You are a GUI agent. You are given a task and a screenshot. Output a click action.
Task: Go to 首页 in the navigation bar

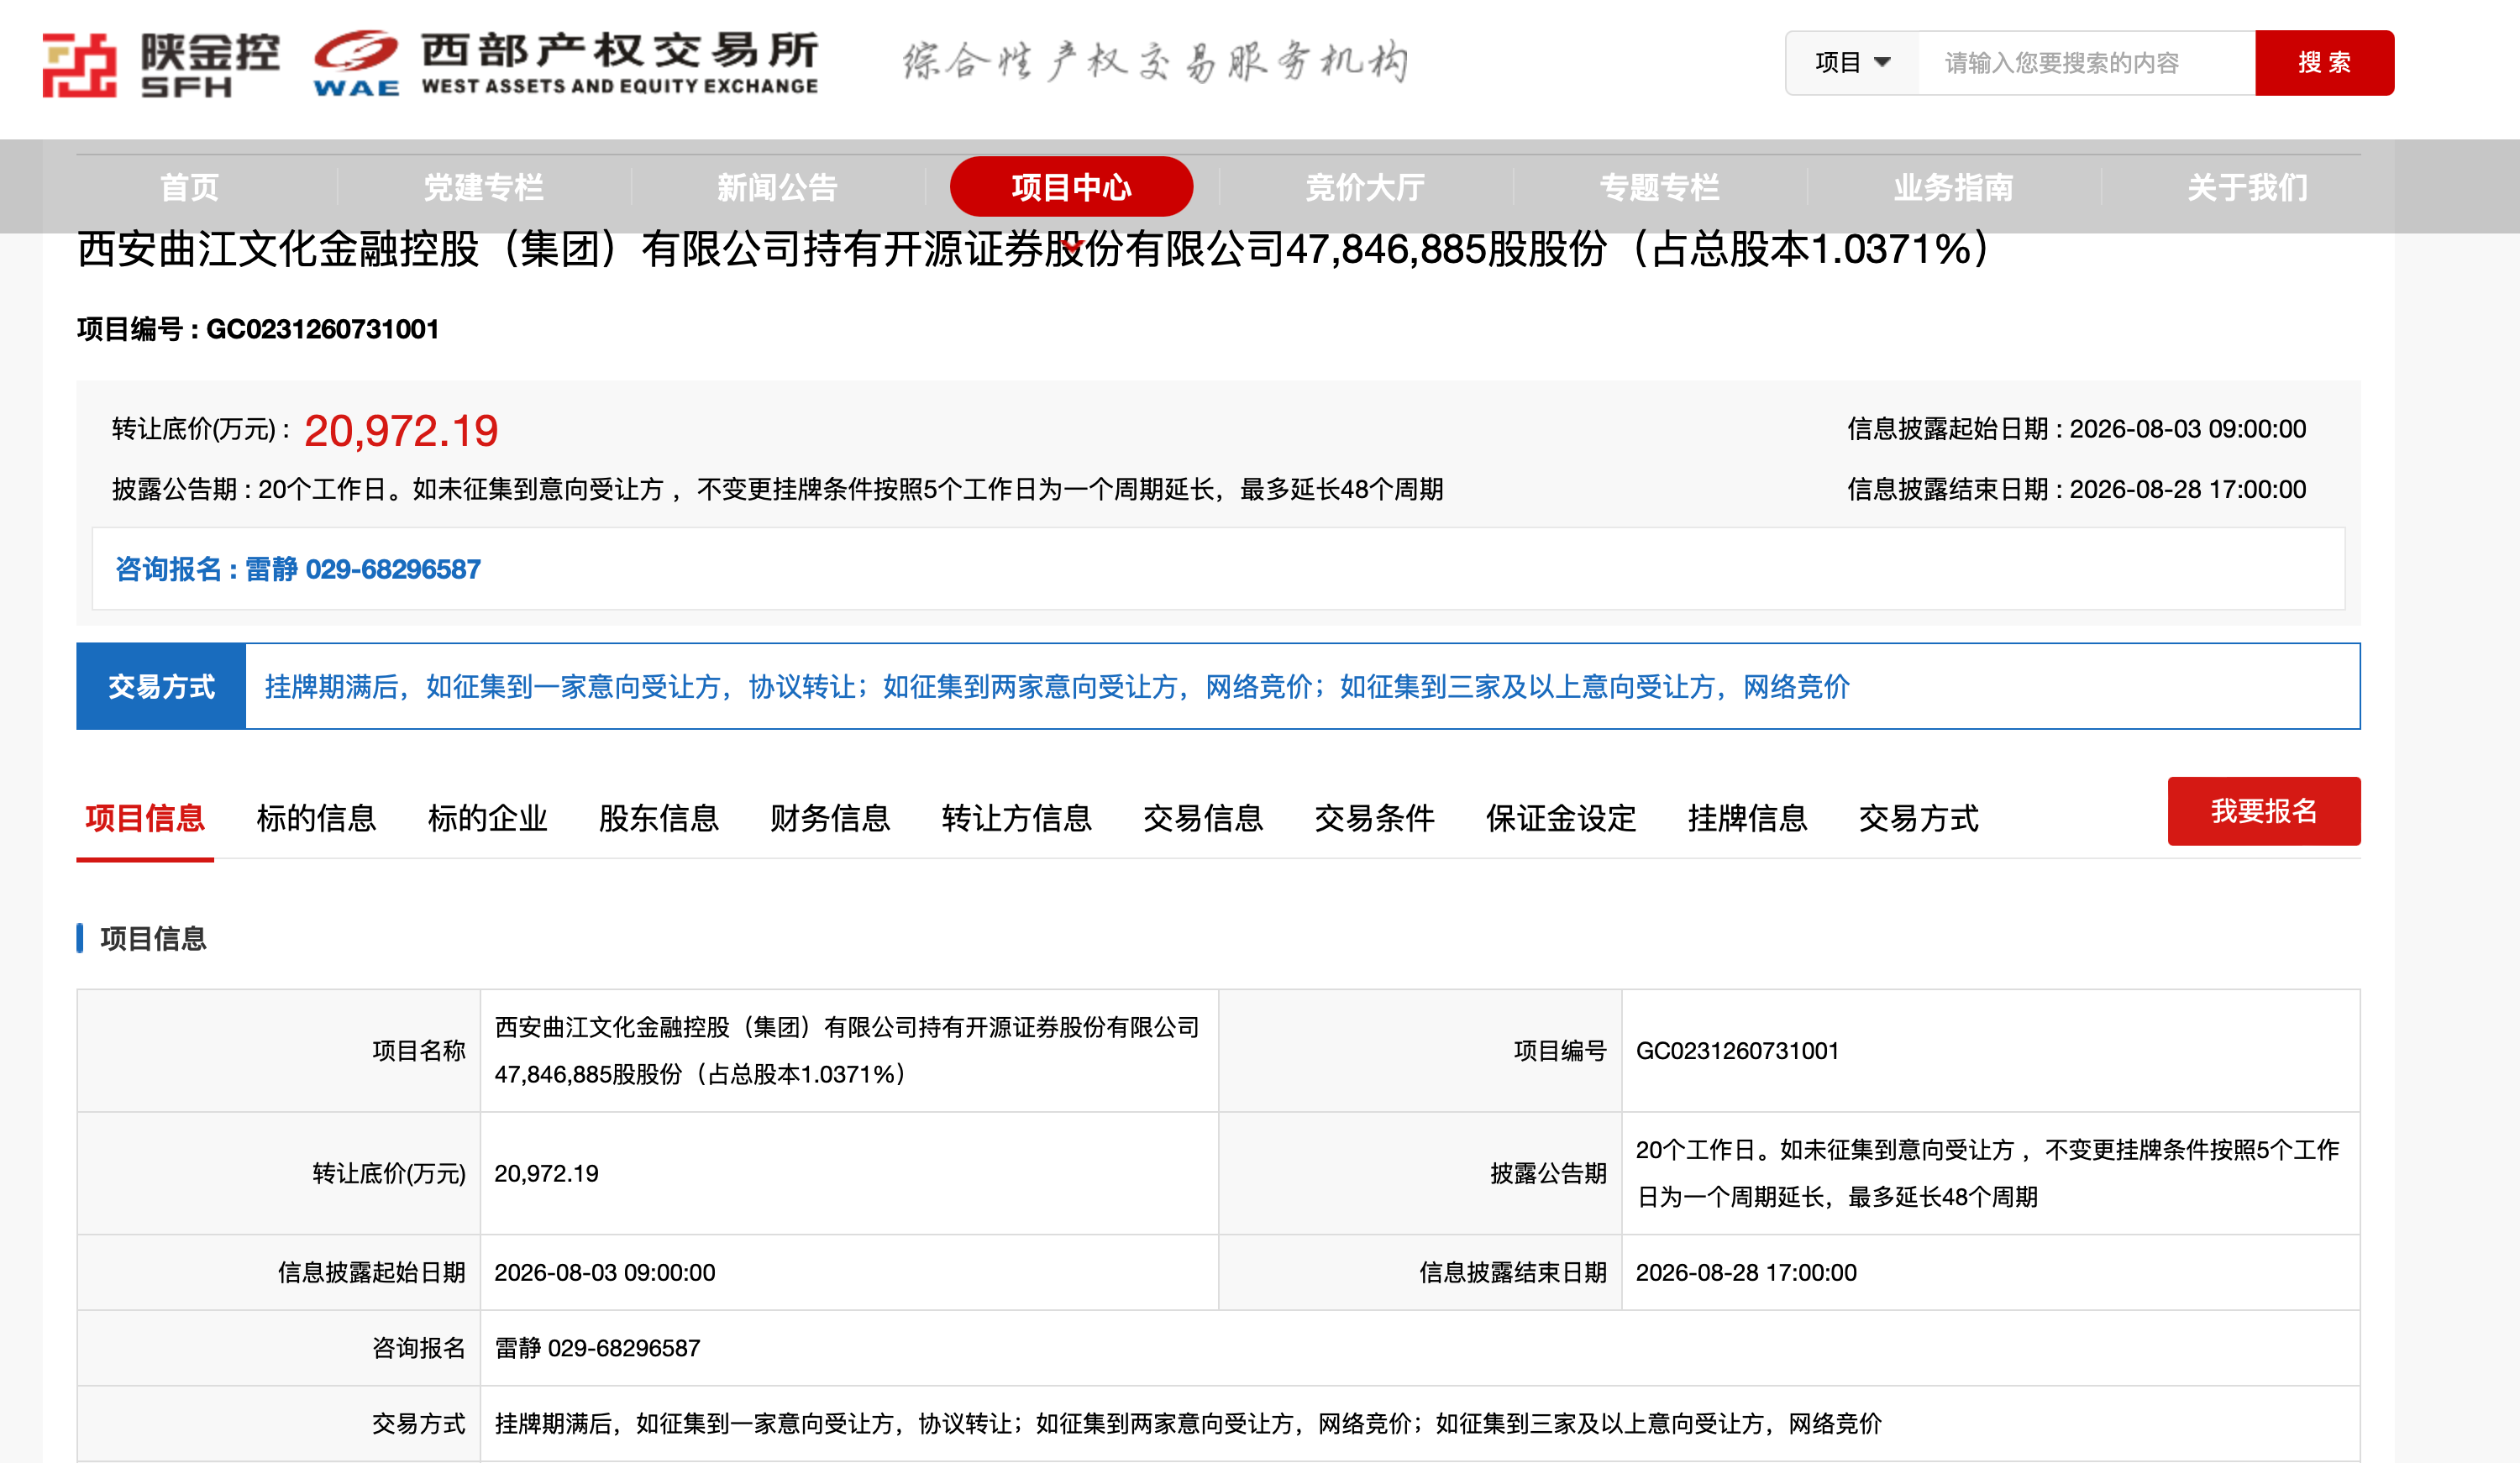click(x=189, y=187)
